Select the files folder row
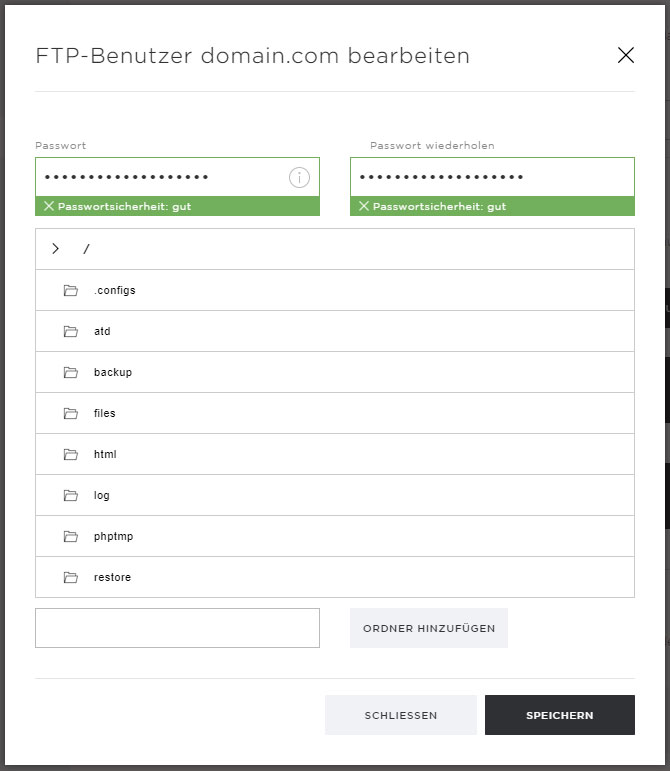670x771 pixels. pyautogui.click(x=335, y=413)
